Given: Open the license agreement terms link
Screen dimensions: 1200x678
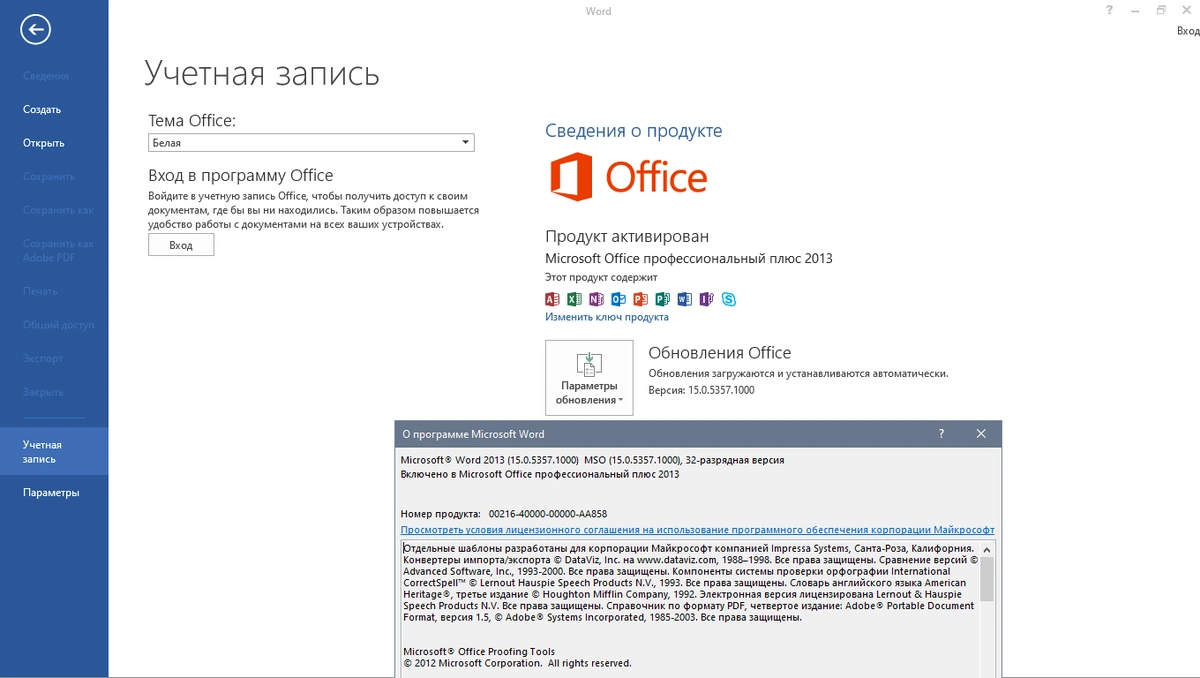Looking at the screenshot, I should tap(697, 530).
